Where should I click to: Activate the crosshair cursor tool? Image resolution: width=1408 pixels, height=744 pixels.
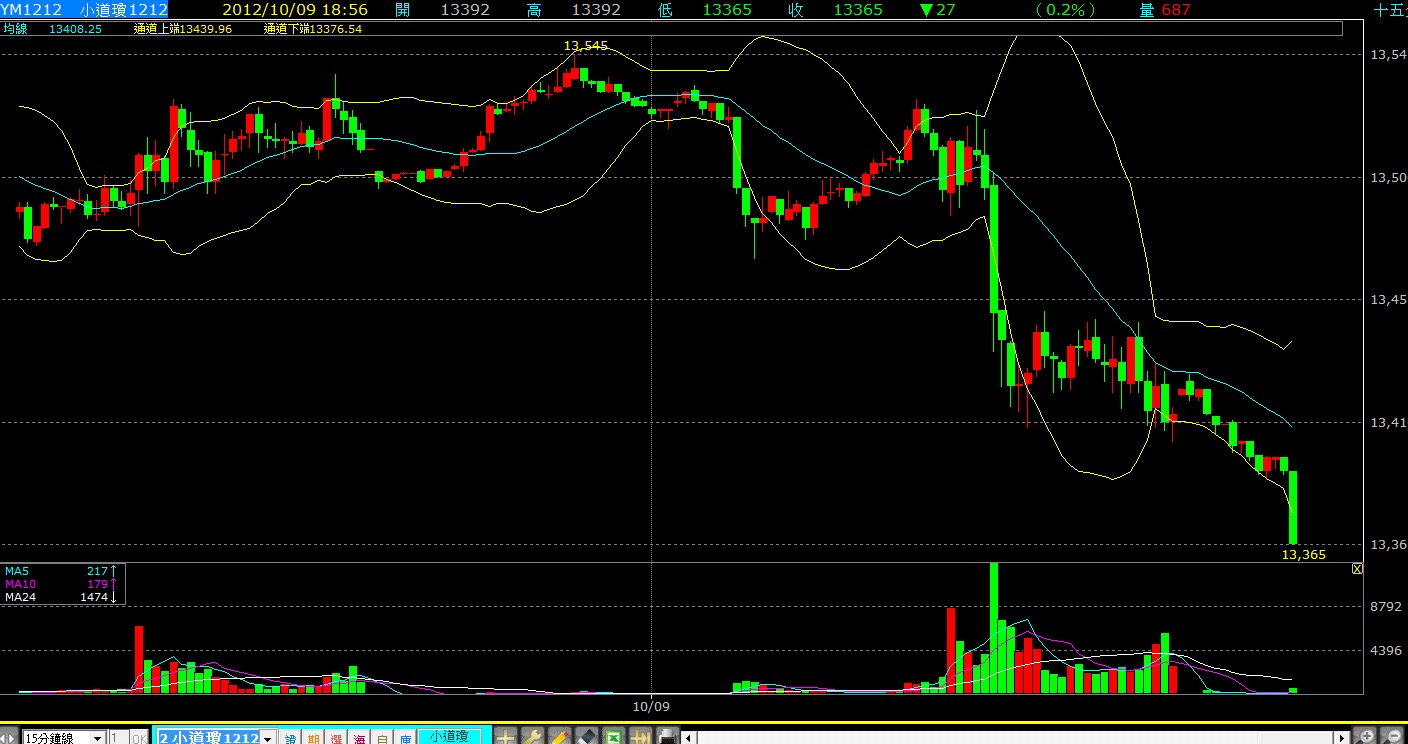506,737
